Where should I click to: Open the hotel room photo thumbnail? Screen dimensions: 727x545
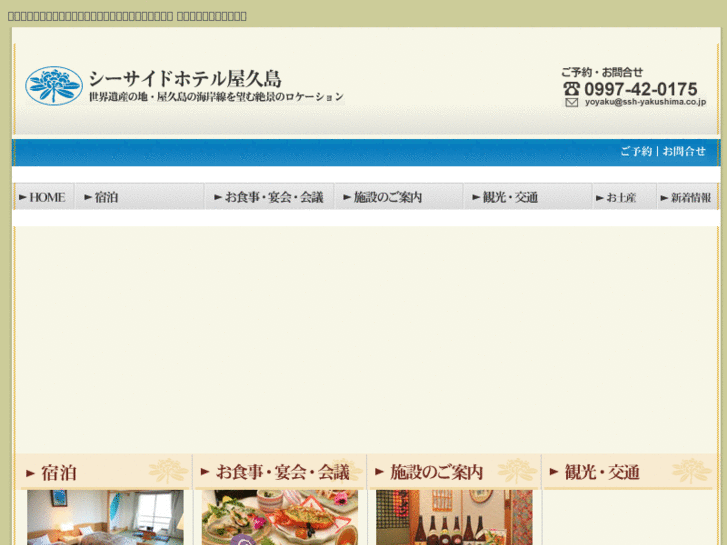coord(105,518)
